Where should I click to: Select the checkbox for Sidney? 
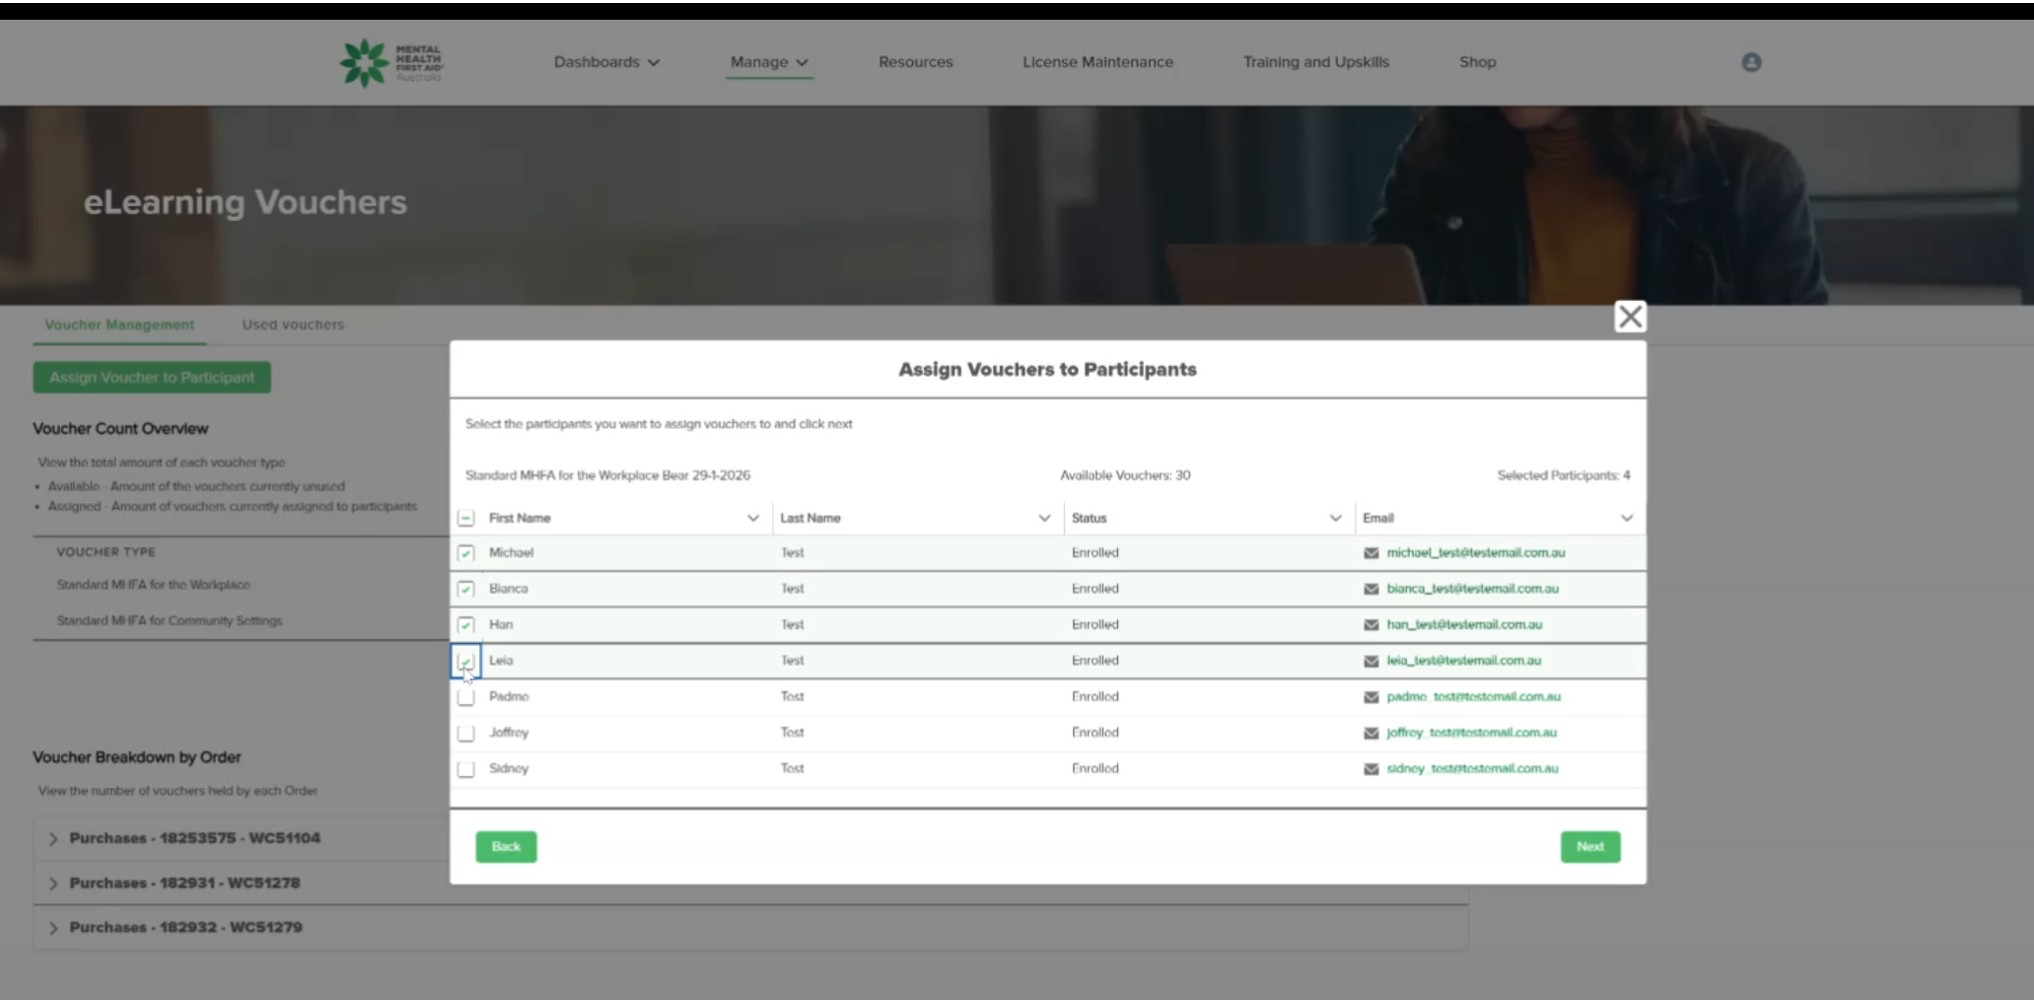coord(466,769)
